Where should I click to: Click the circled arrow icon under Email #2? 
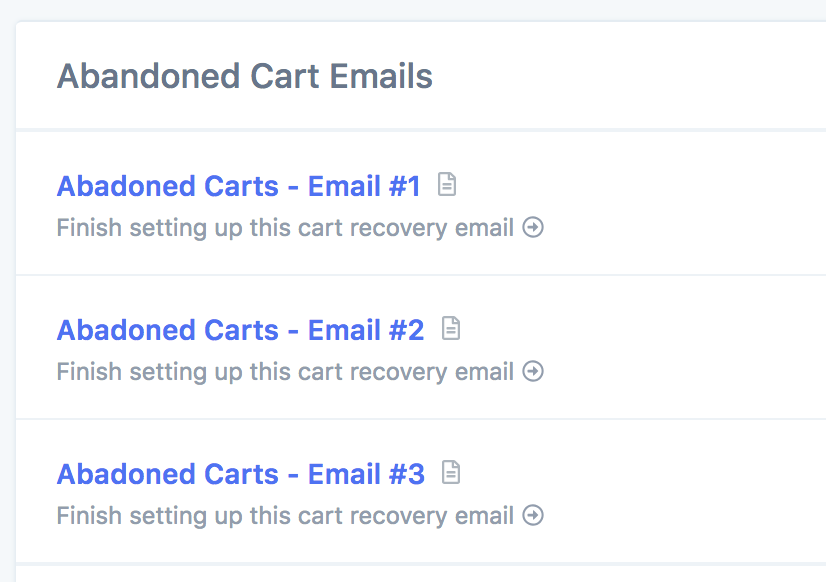533,371
